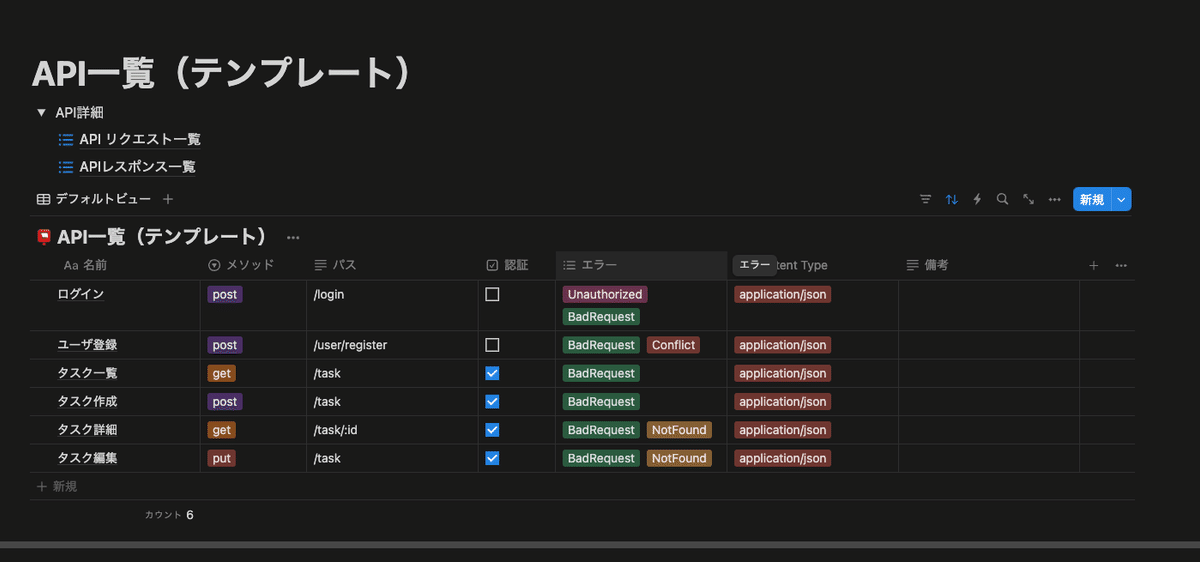
Task: Click the Unauthorized error tag
Action: click(x=605, y=295)
